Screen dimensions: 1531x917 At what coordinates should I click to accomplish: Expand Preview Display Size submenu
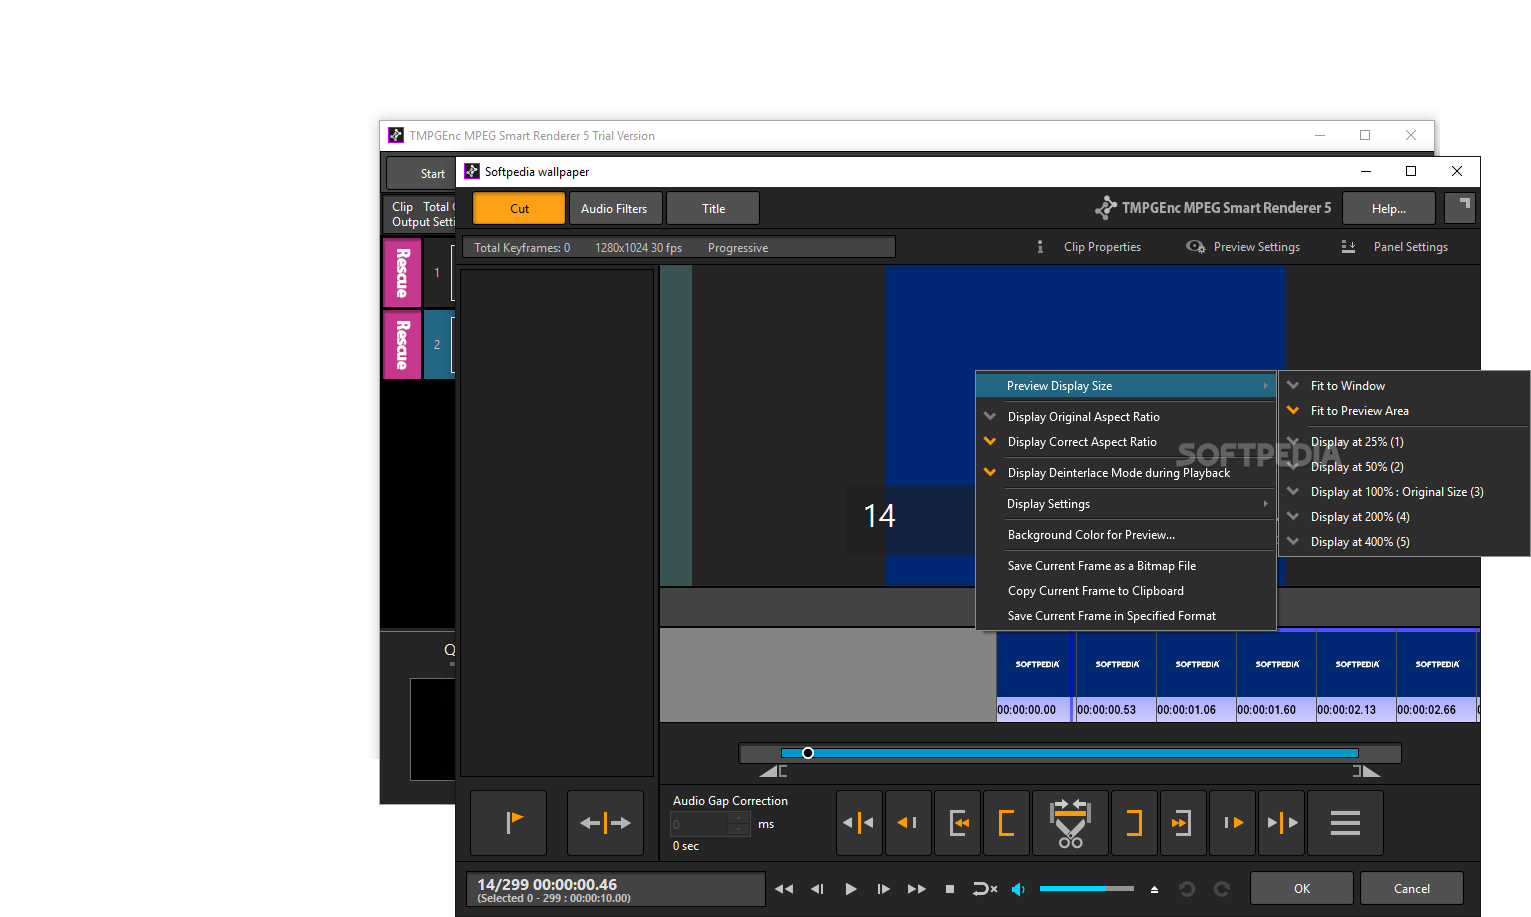click(1126, 386)
